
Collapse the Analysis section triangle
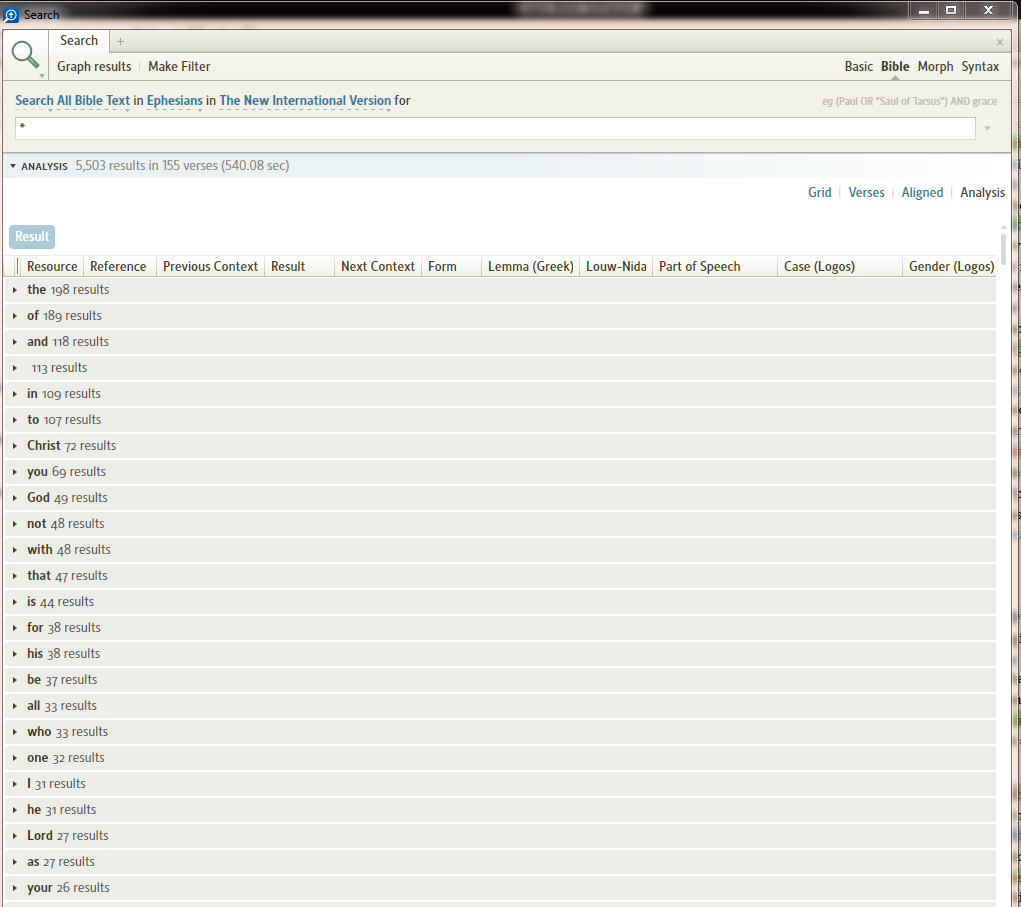coord(13,166)
